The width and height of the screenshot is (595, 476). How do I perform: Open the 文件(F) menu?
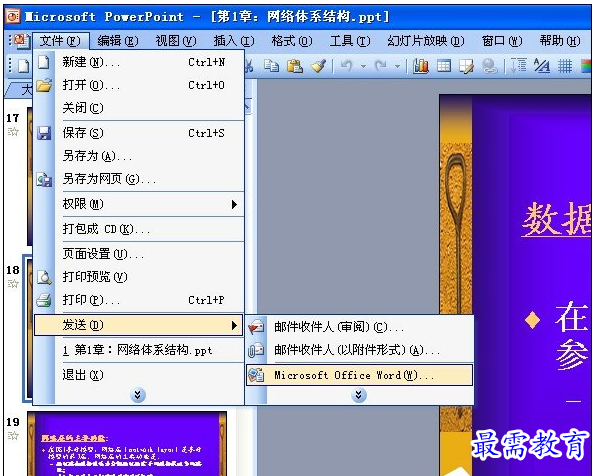61,41
